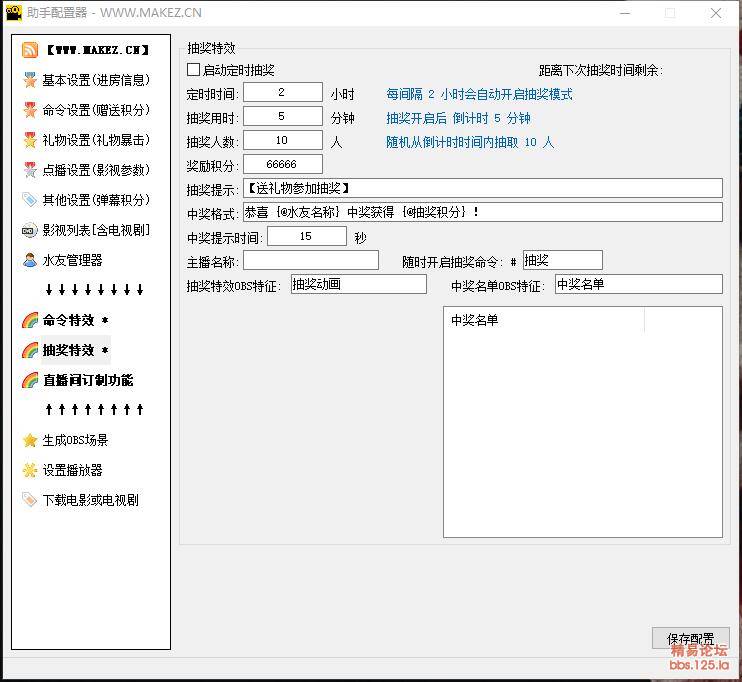
Task: Click the app icon in title bar
Action: [x=13, y=12]
